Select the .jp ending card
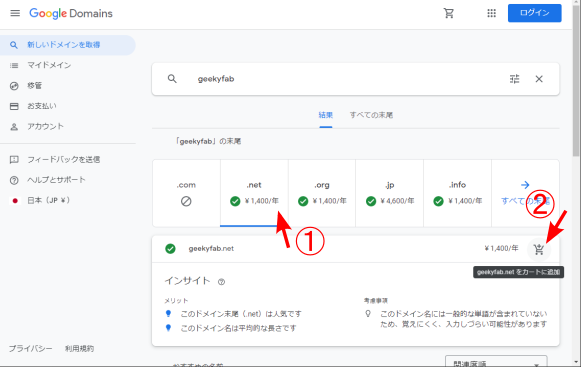 click(389, 193)
